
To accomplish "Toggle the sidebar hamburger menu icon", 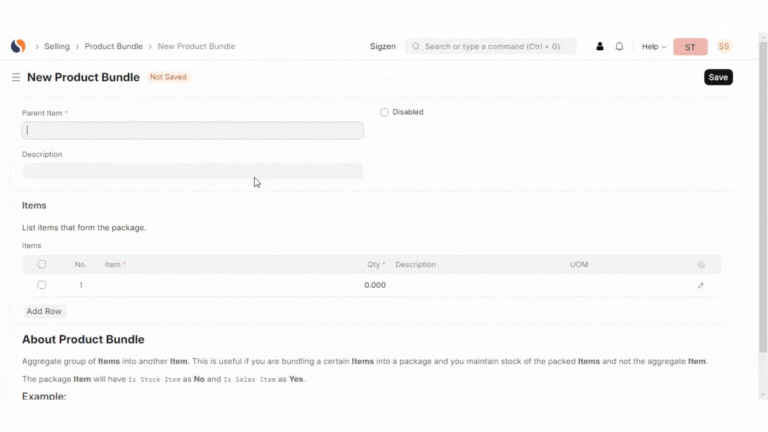I will (x=16, y=77).
